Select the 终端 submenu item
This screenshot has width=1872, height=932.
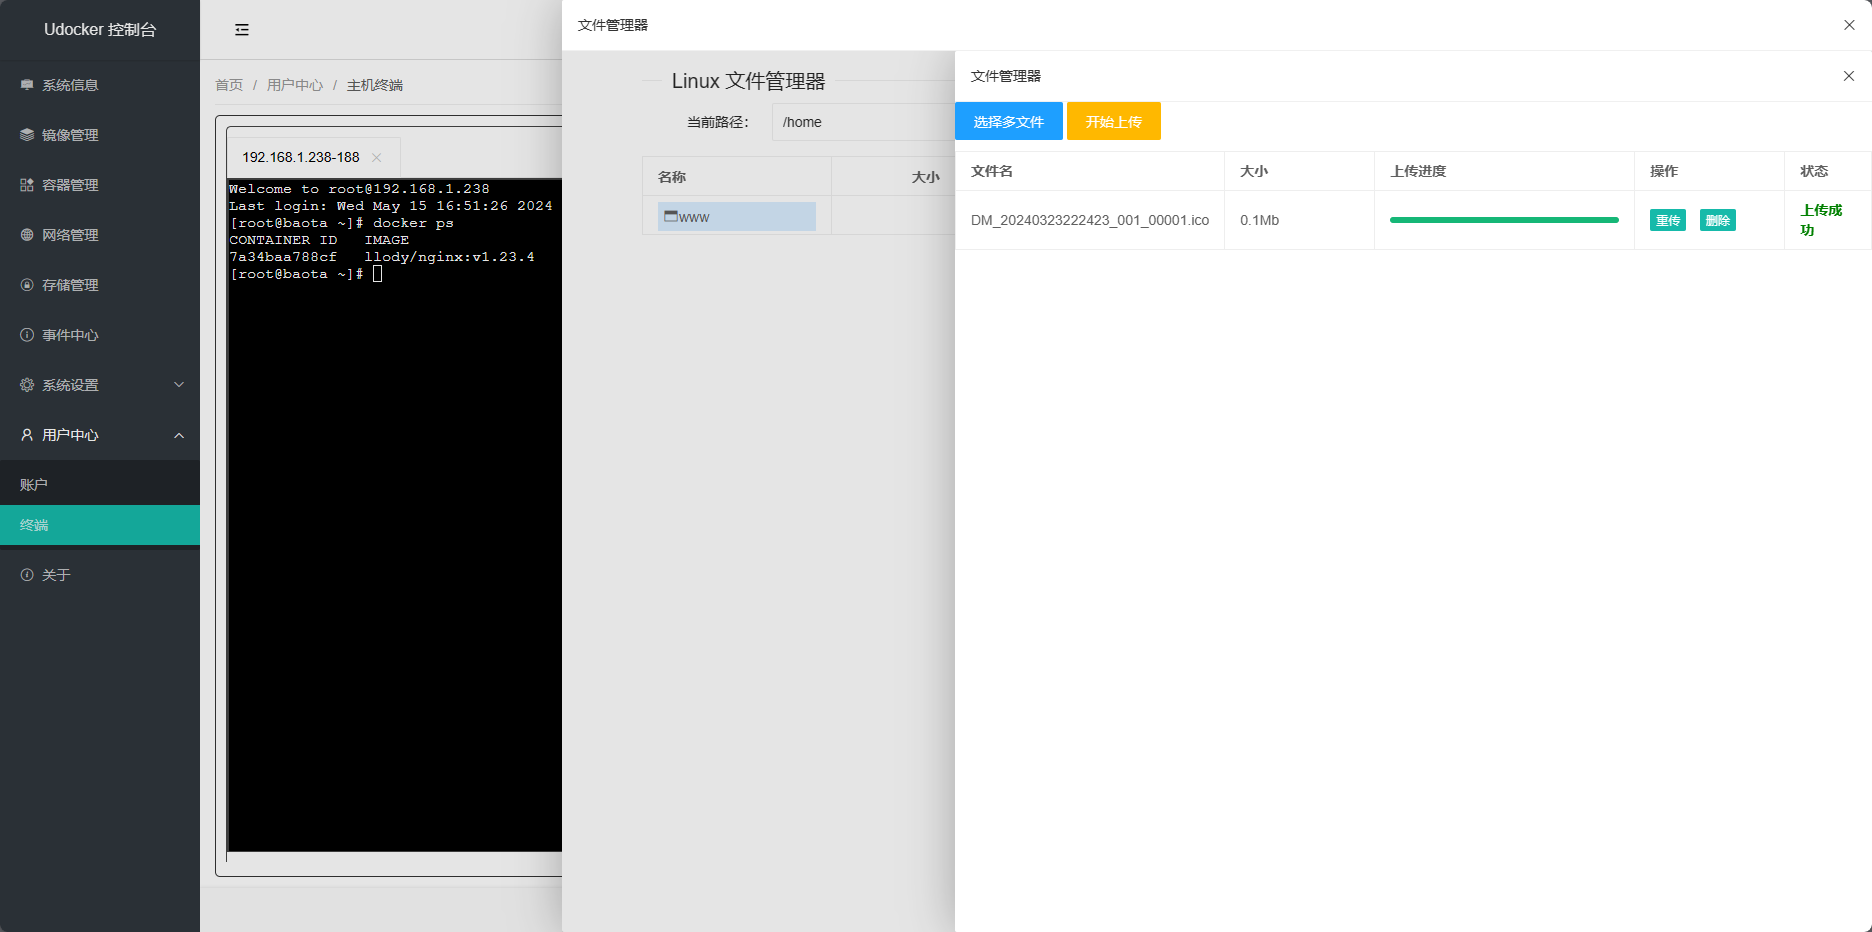pos(100,525)
